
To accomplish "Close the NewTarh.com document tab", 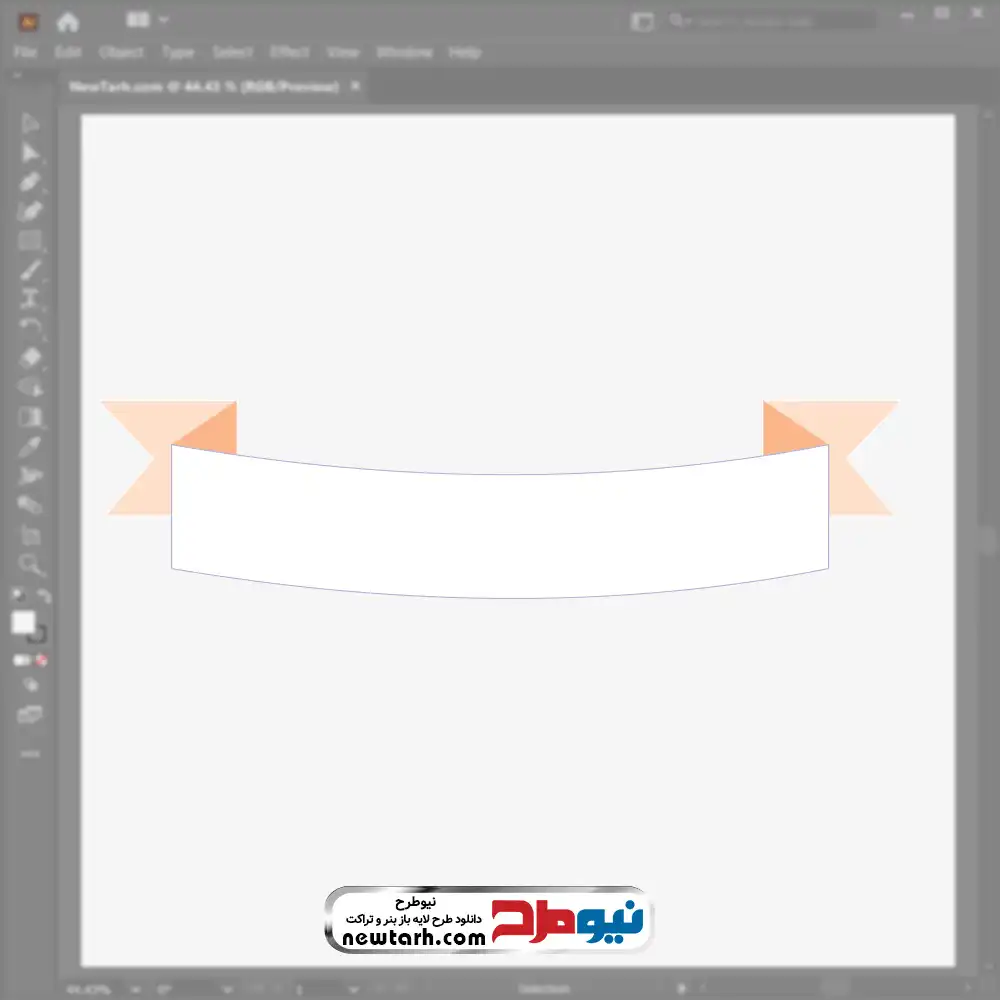I will [x=353, y=87].
